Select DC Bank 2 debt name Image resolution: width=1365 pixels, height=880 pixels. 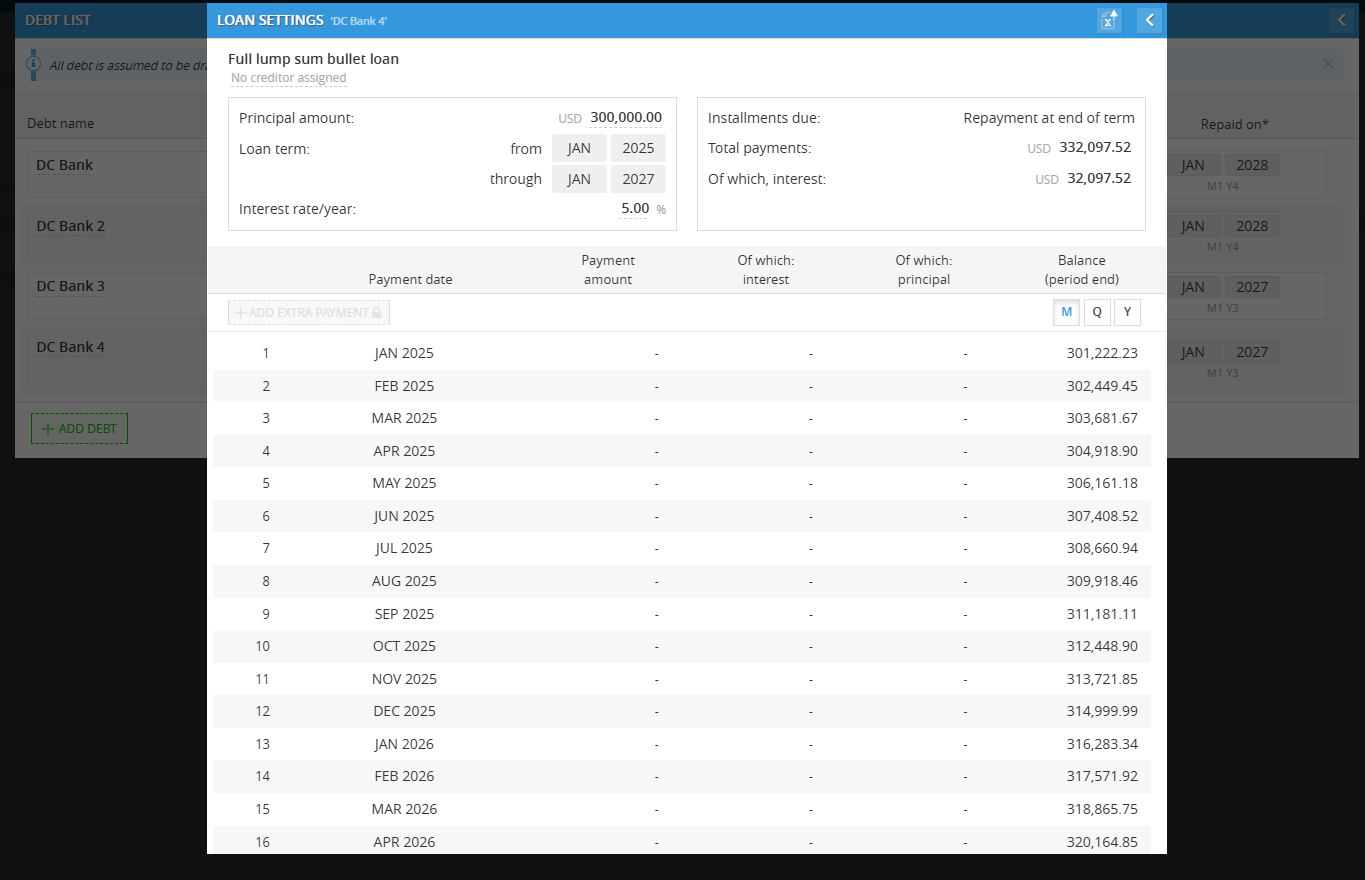pos(70,226)
